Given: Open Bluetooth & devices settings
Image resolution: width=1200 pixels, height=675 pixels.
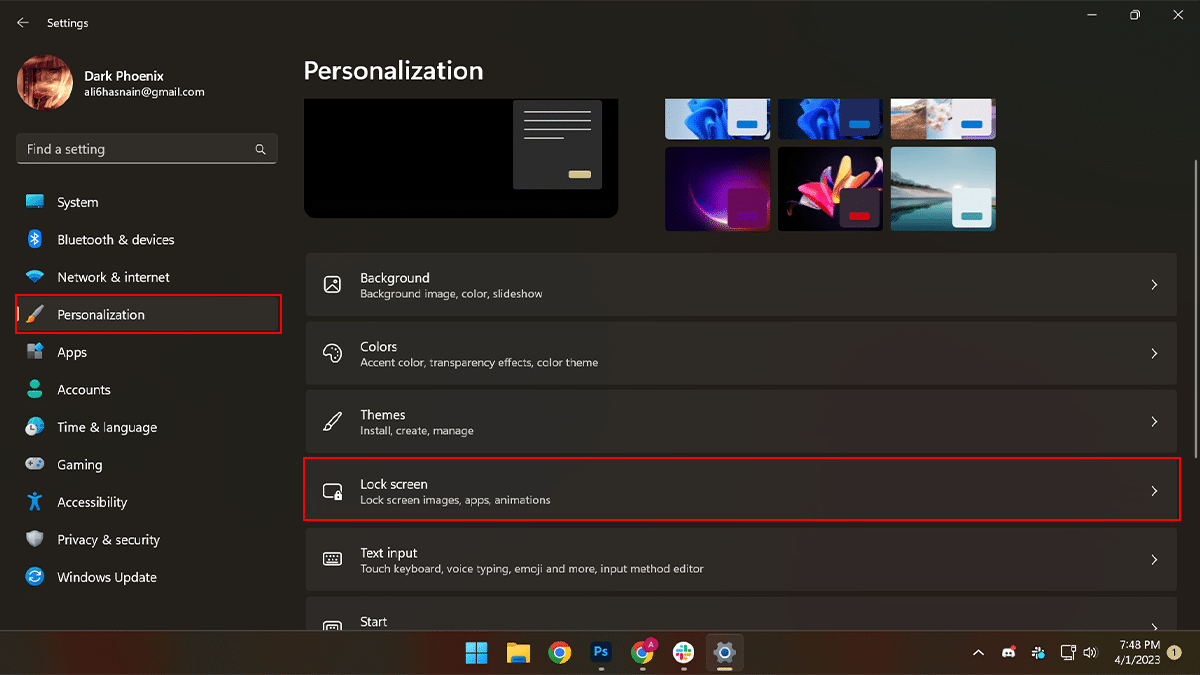Looking at the screenshot, I should (x=115, y=240).
